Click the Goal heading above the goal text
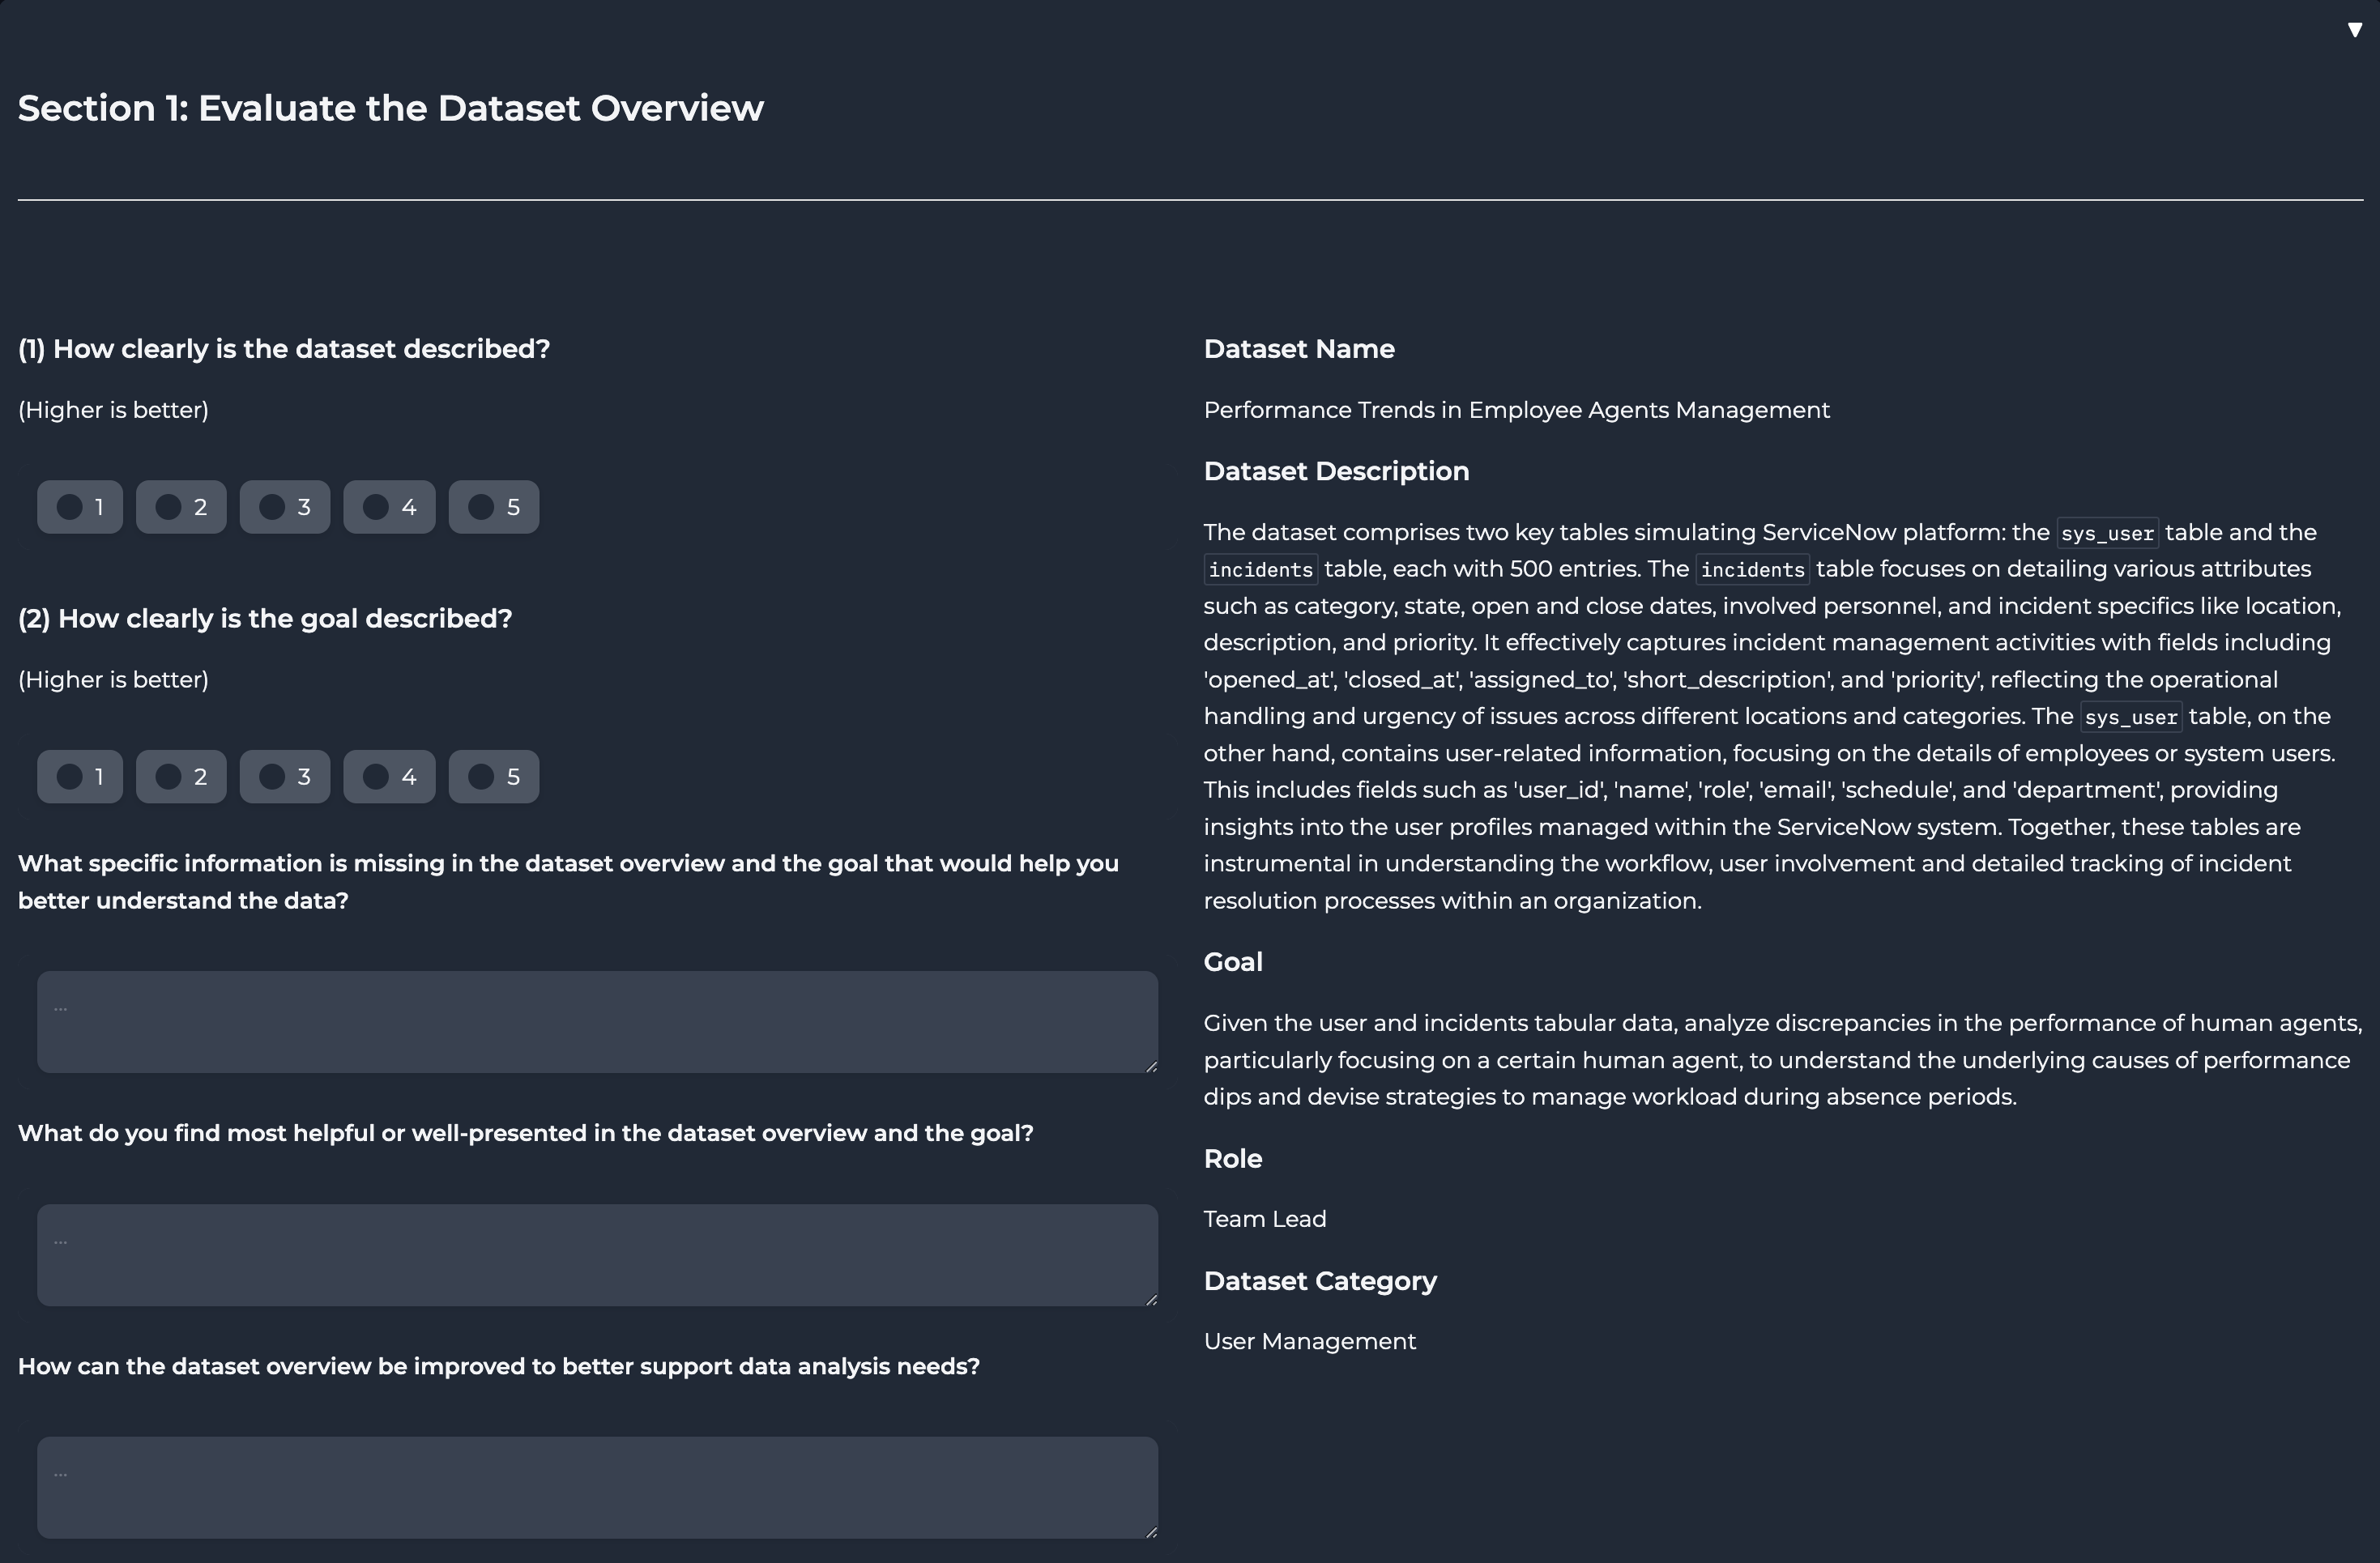Screen dimensions: 2380x1563 coord(1233,962)
